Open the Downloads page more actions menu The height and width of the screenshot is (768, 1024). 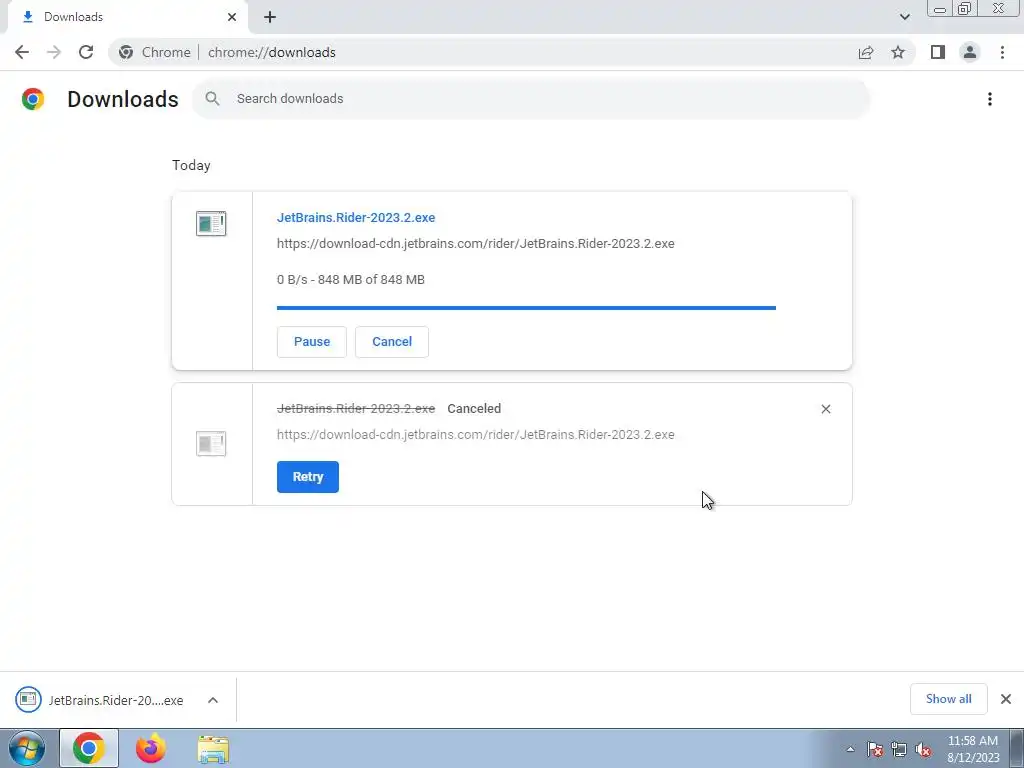(989, 99)
